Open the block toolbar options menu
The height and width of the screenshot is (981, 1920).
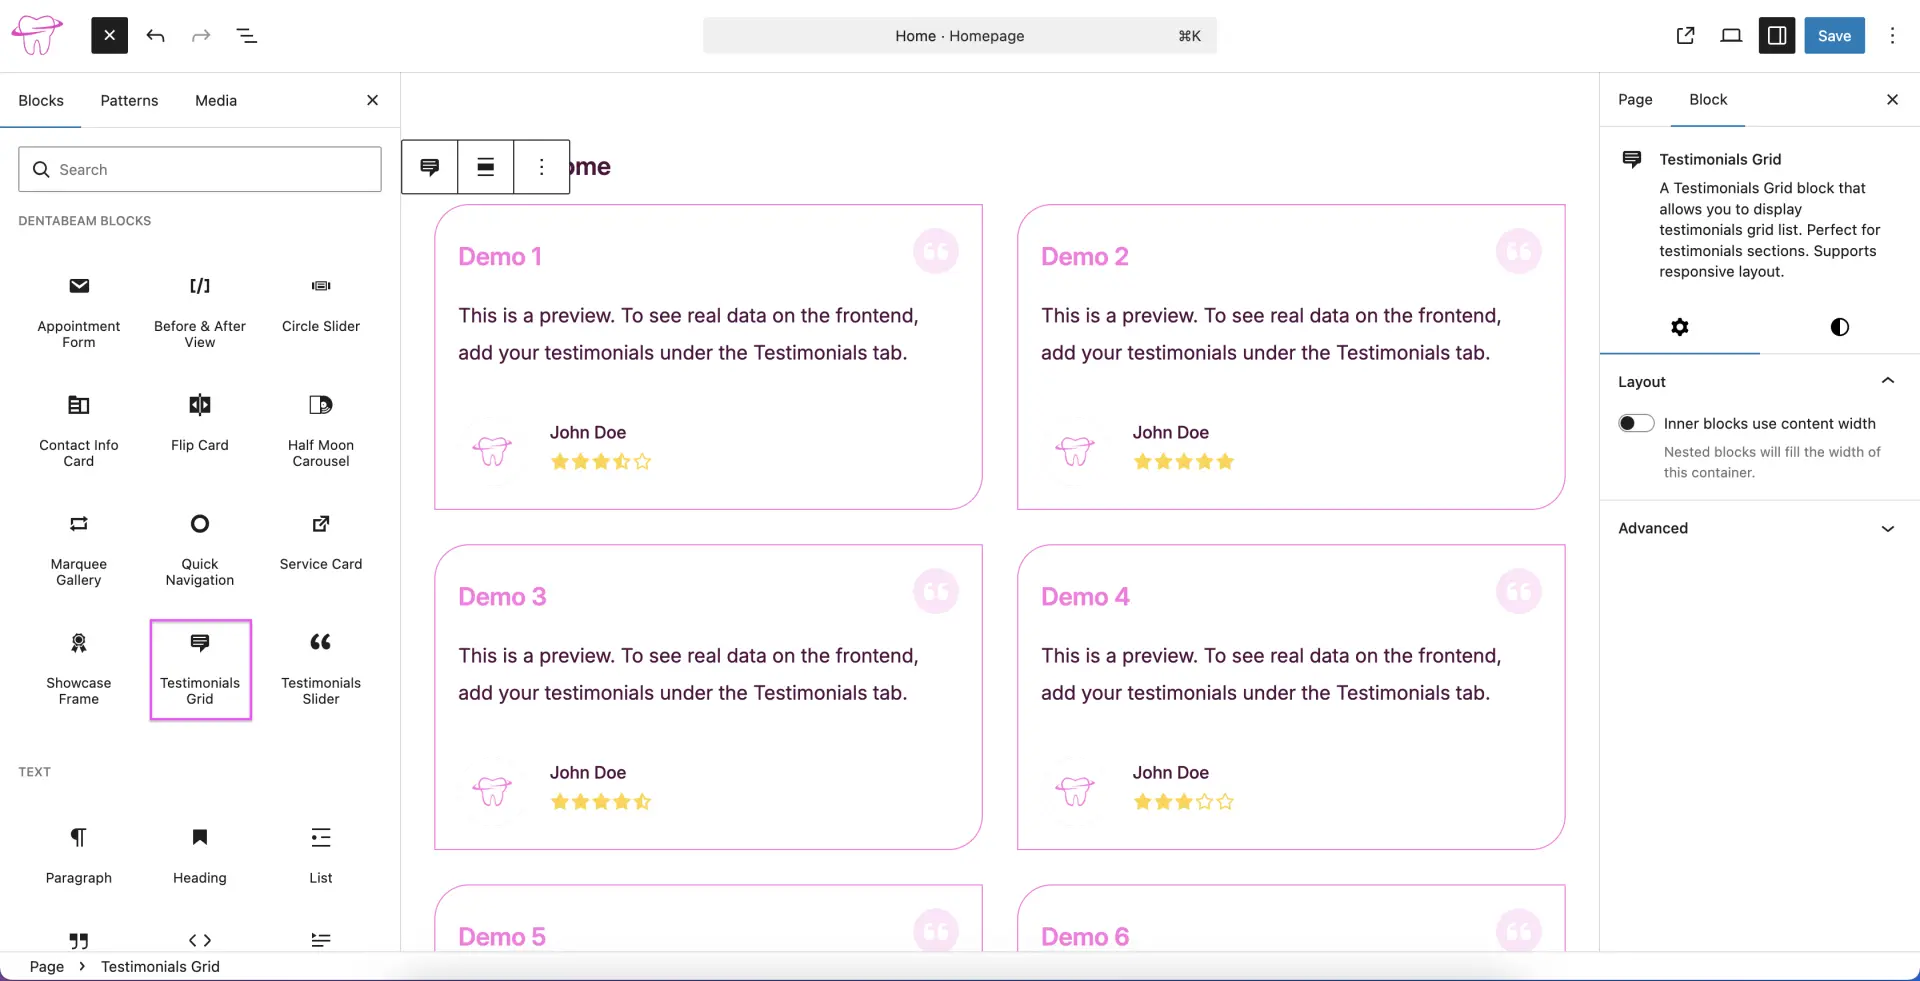(x=542, y=167)
